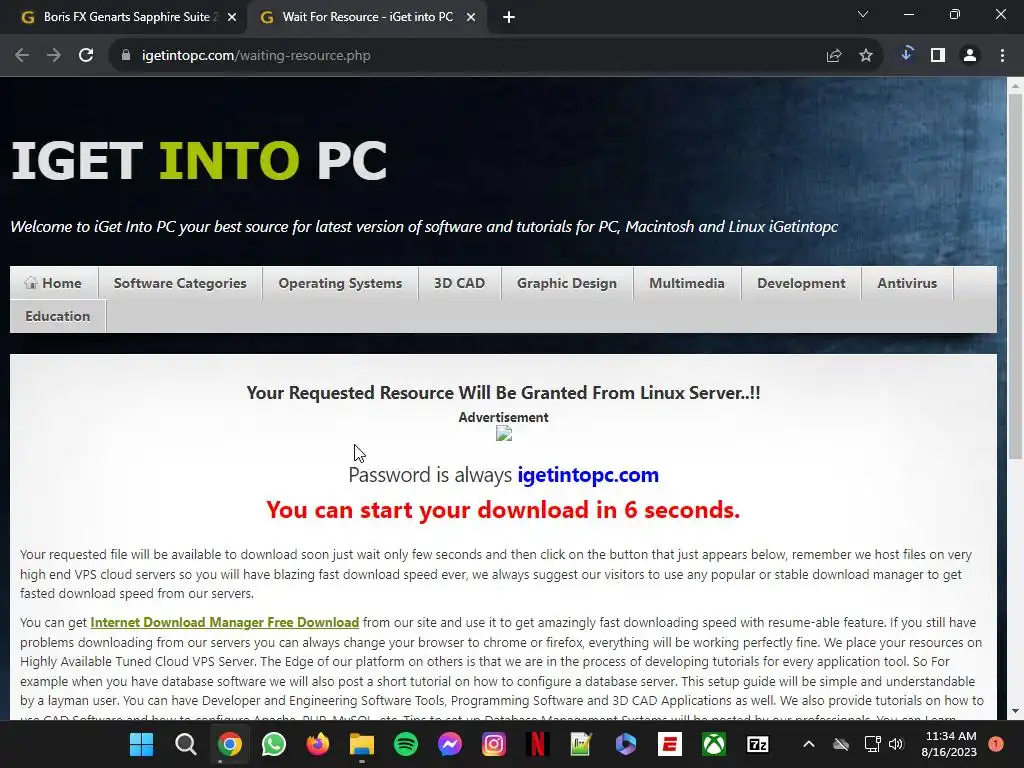Viewport: 1024px width, 768px height.
Task: Open the Chrome profile avatar
Action: coord(970,56)
